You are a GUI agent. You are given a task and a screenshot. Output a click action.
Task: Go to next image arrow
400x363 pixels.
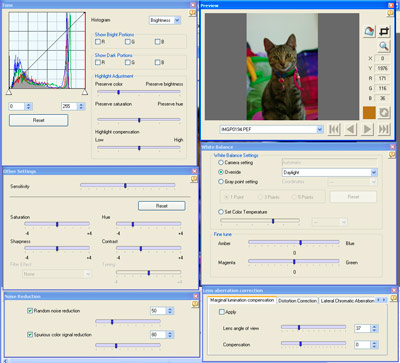[367, 129]
